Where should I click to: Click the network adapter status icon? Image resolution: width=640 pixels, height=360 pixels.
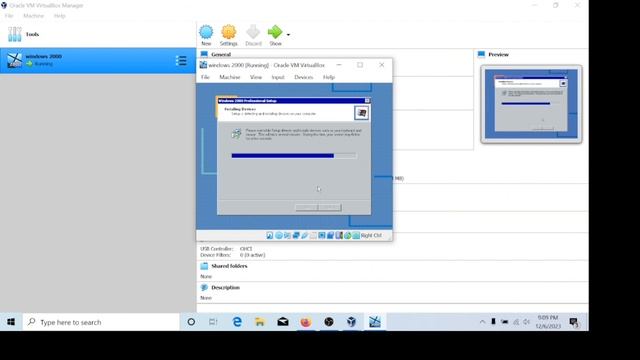click(x=296, y=236)
